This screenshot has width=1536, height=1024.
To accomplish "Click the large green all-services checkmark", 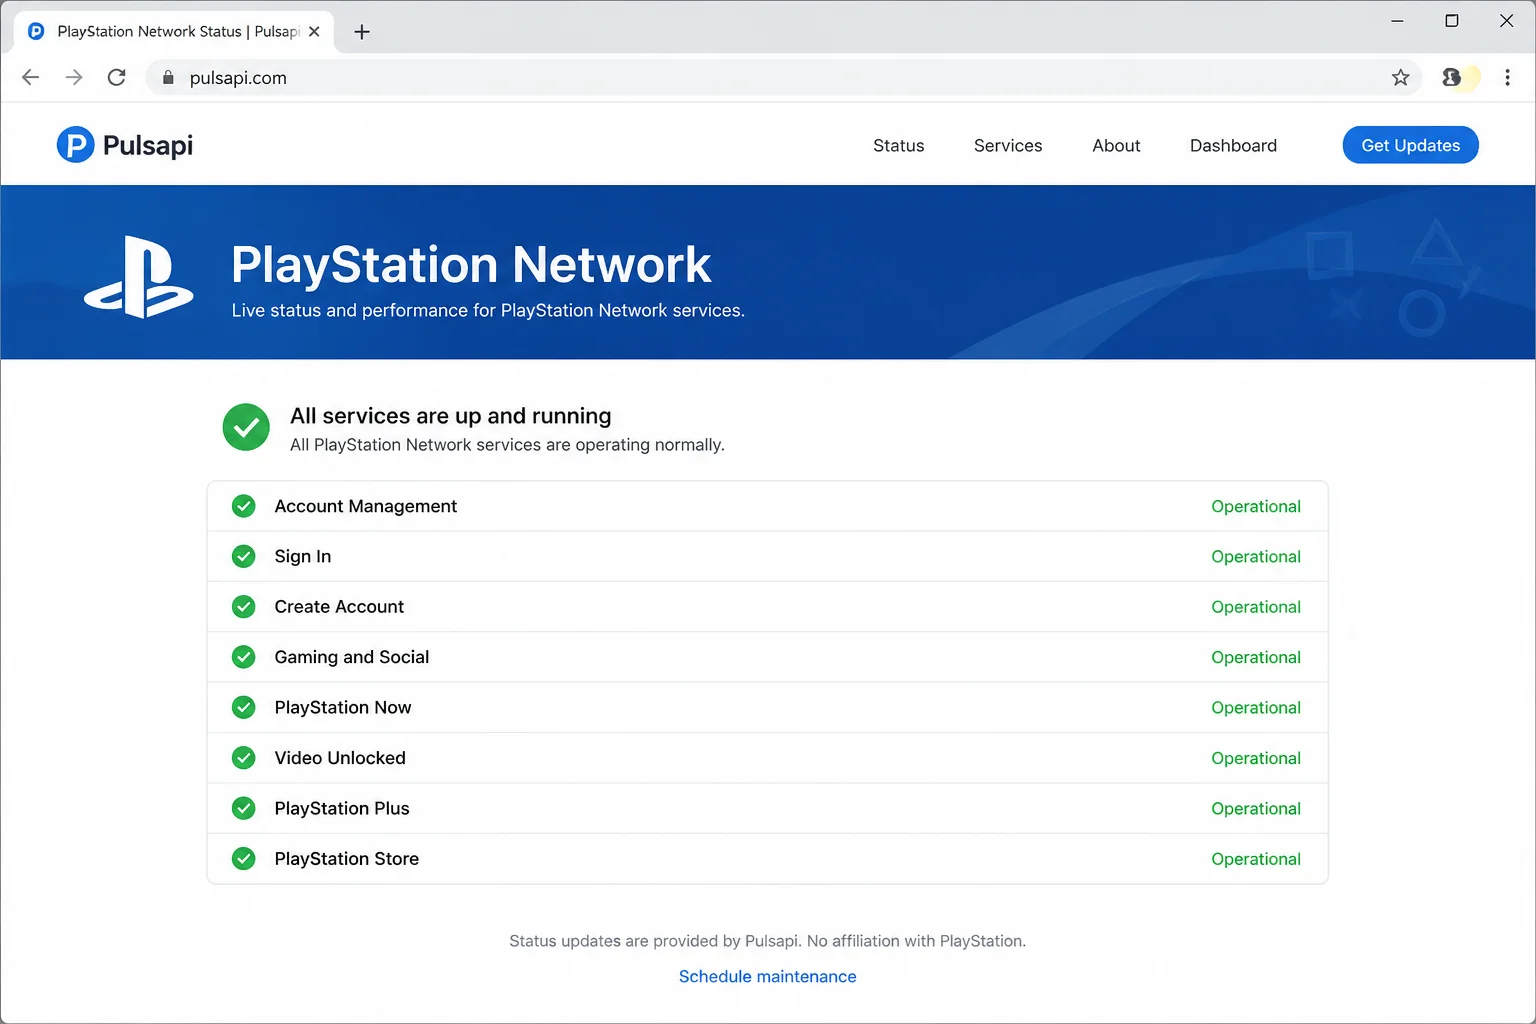I will pos(246,427).
